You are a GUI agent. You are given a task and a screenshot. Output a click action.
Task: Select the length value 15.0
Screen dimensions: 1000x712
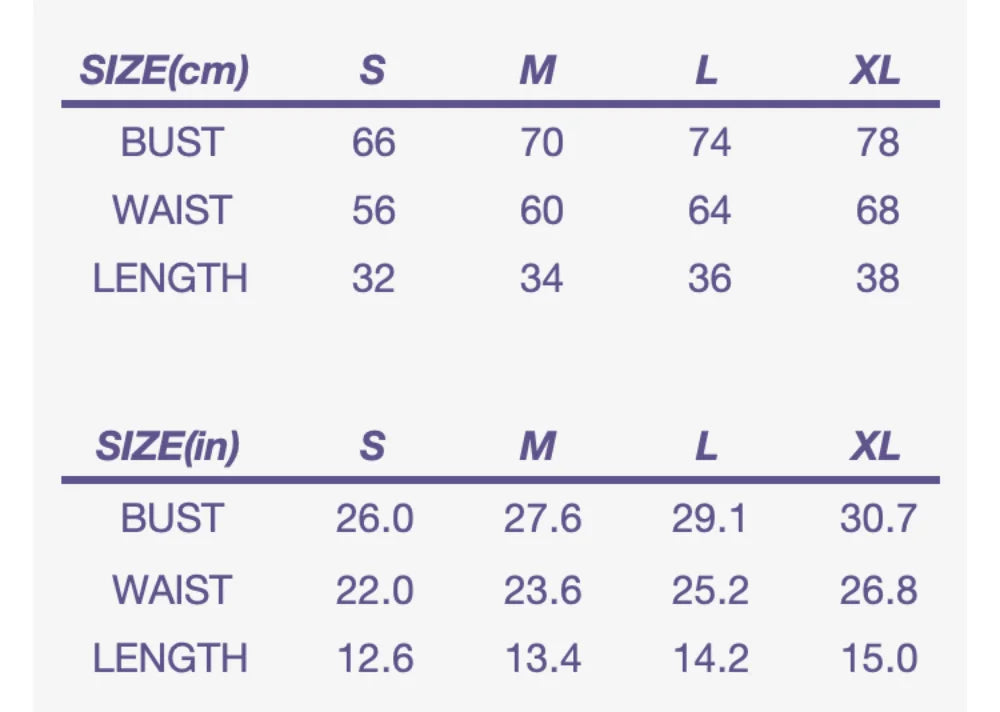[x=878, y=658]
